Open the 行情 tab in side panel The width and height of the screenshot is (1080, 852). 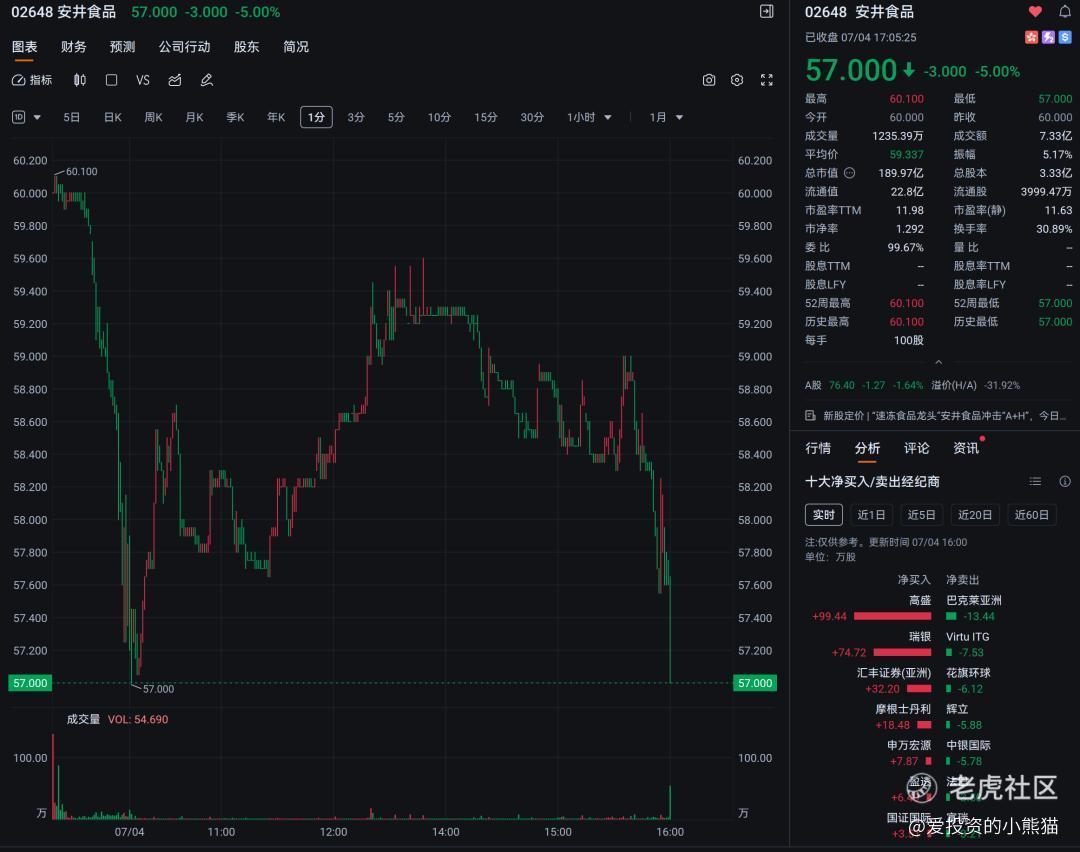tap(818, 448)
